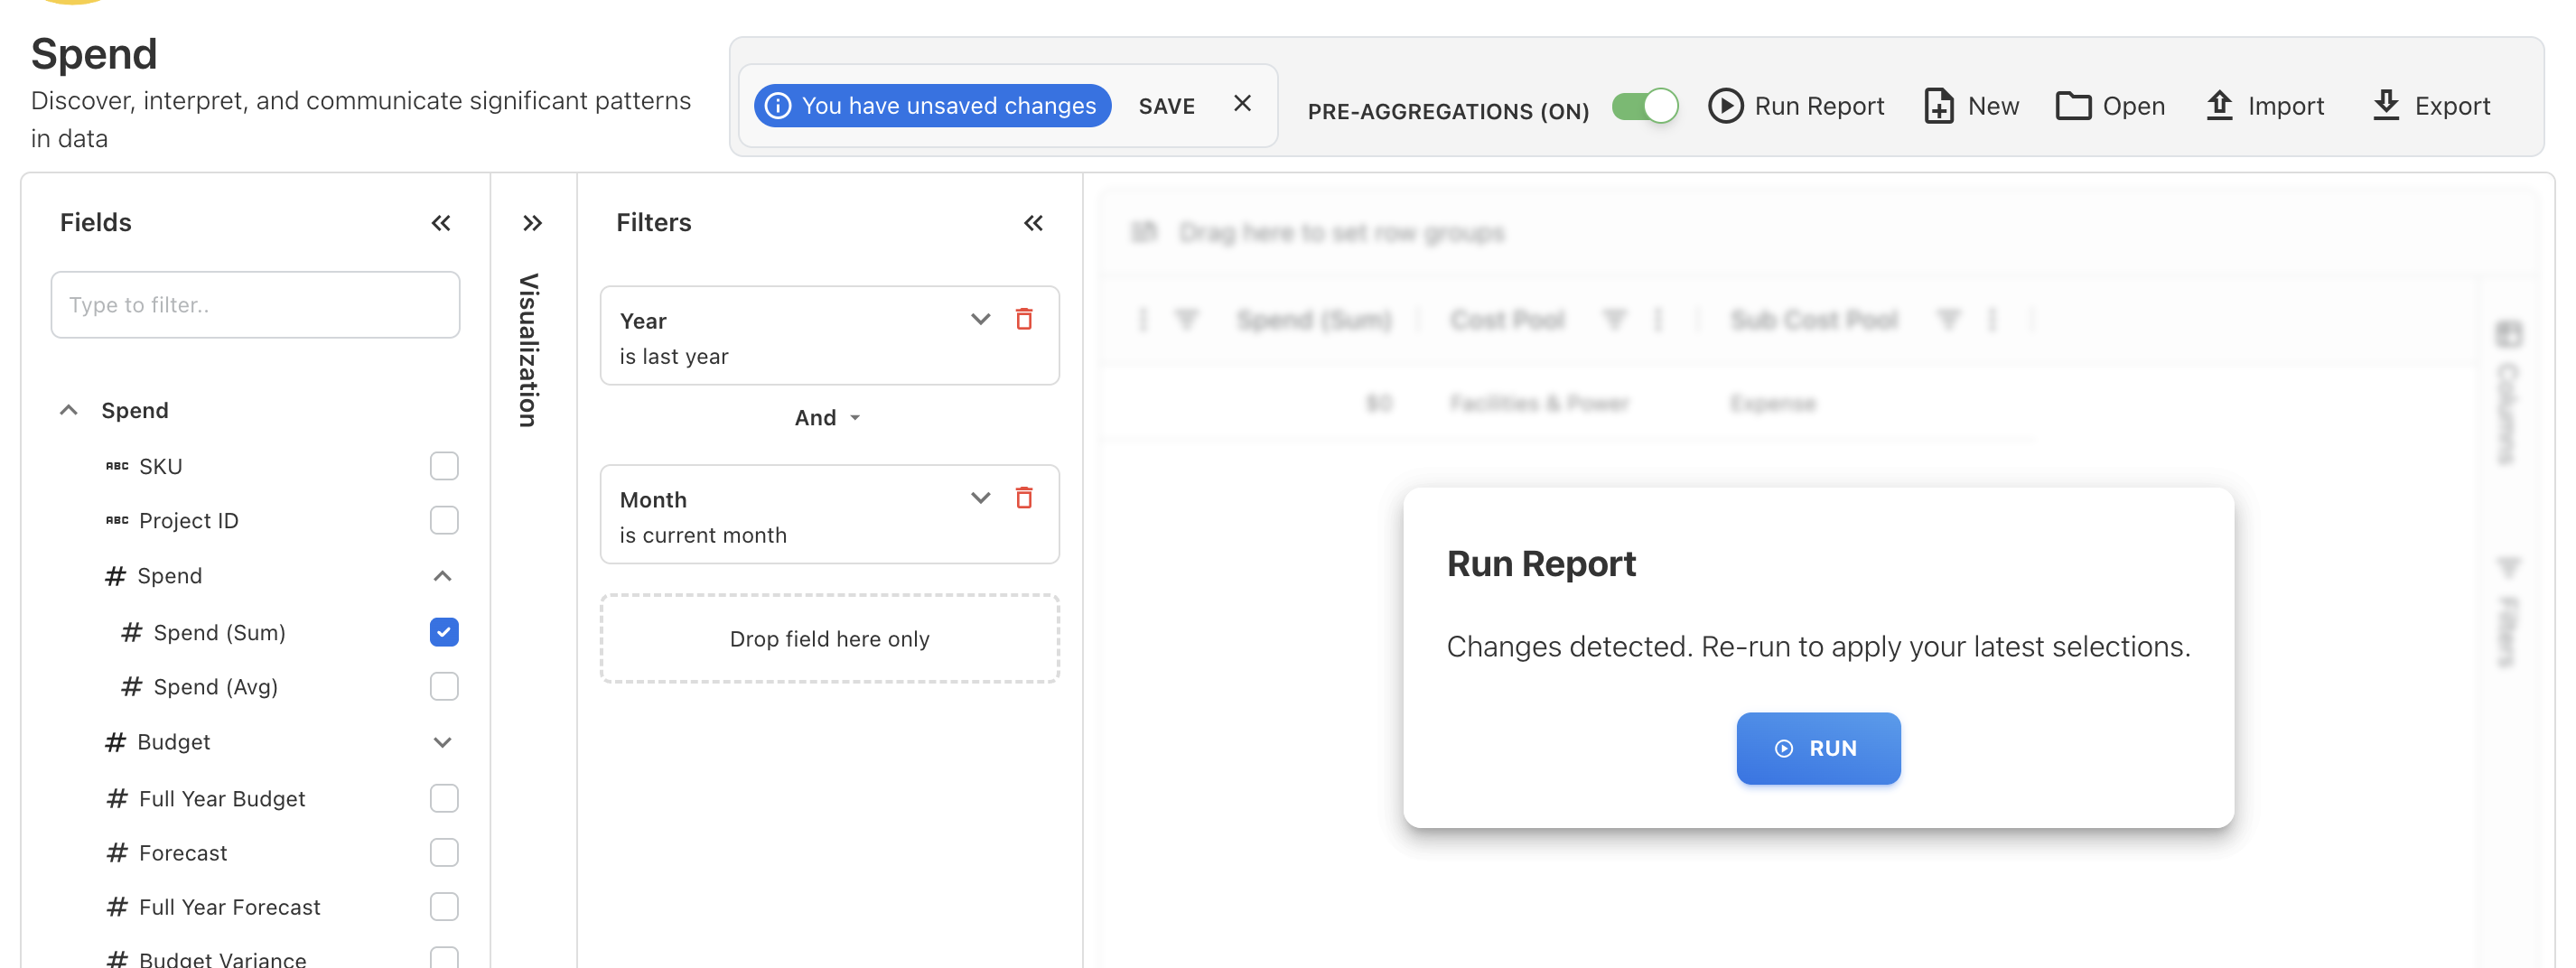The image size is (2576, 968).
Task: Collapse the Fields panel using double-chevron
Action: 440,223
